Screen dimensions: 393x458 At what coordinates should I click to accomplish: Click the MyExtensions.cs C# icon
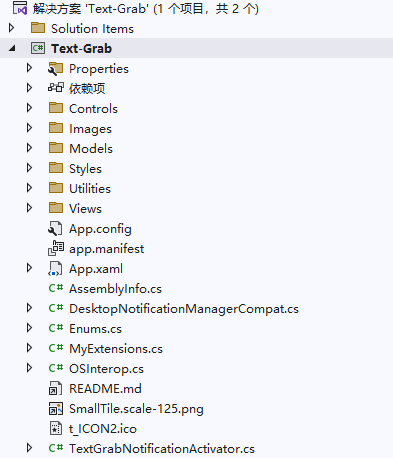tap(56, 348)
